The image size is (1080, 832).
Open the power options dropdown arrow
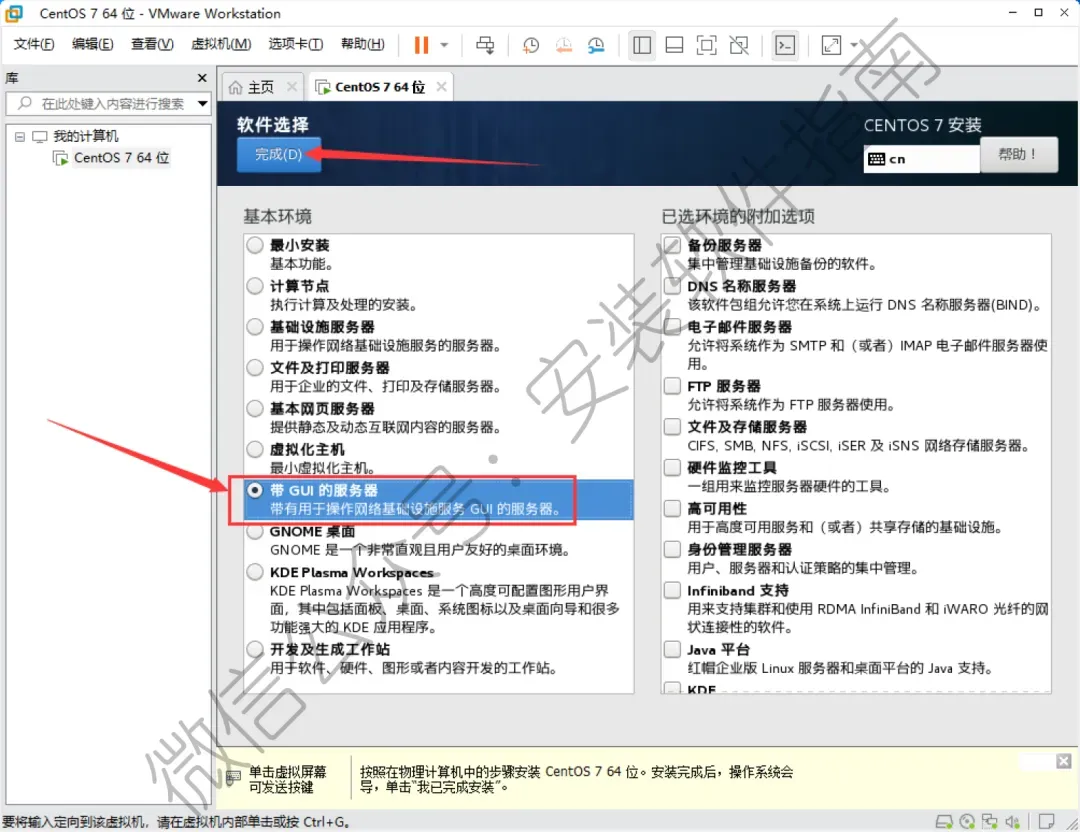click(x=444, y=45)
